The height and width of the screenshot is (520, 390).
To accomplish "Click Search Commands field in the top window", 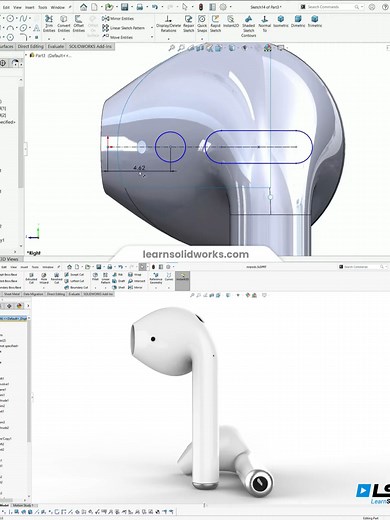I will [x=332, y=7].
